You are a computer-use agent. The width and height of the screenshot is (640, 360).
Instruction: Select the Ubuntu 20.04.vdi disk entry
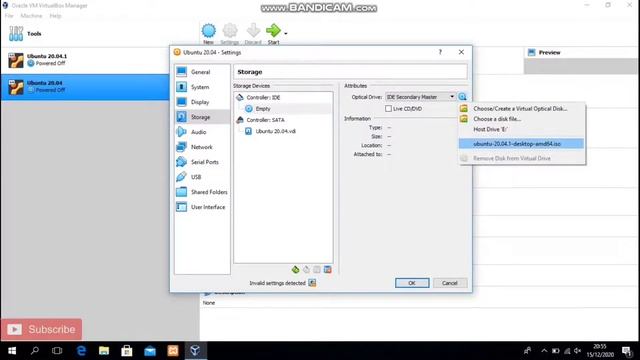[275, 131]
